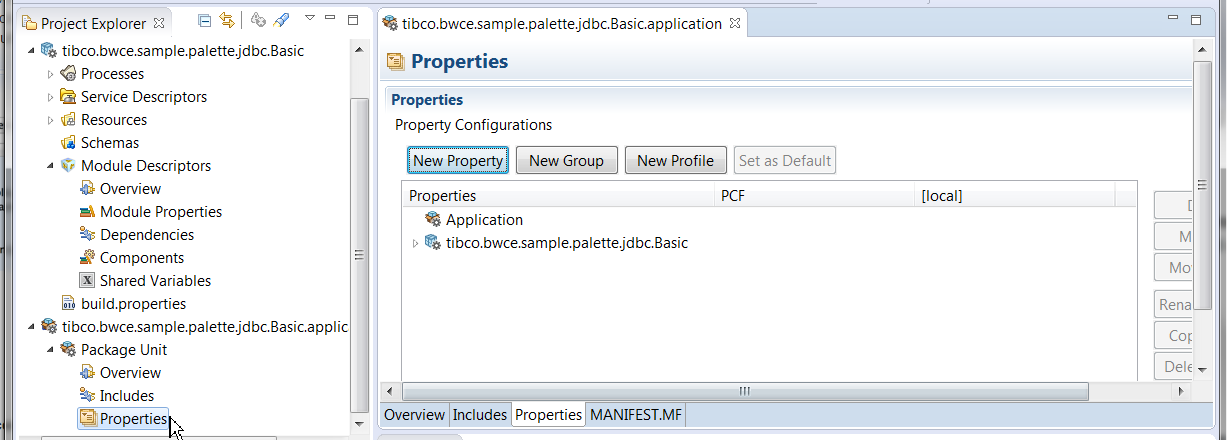This screenshot has height=440, width=1227.
Task: Collapse the Package Unit node
Action: (x=51, y=350)
